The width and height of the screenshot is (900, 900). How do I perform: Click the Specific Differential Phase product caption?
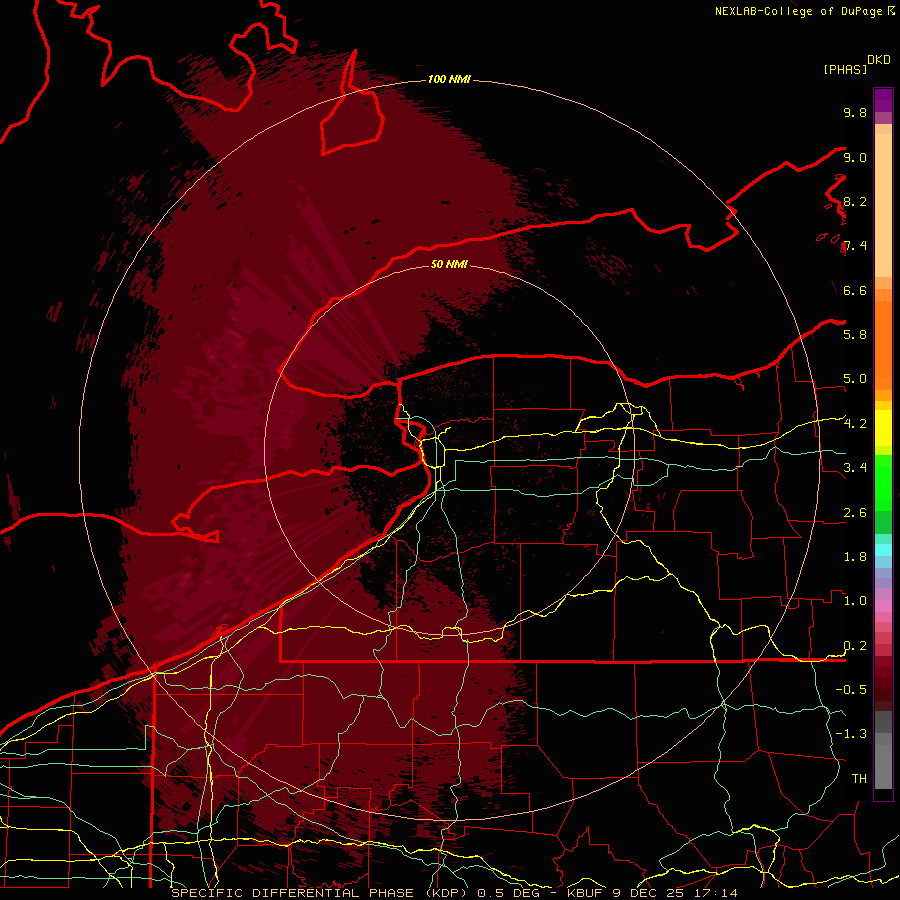click(454, 893)
